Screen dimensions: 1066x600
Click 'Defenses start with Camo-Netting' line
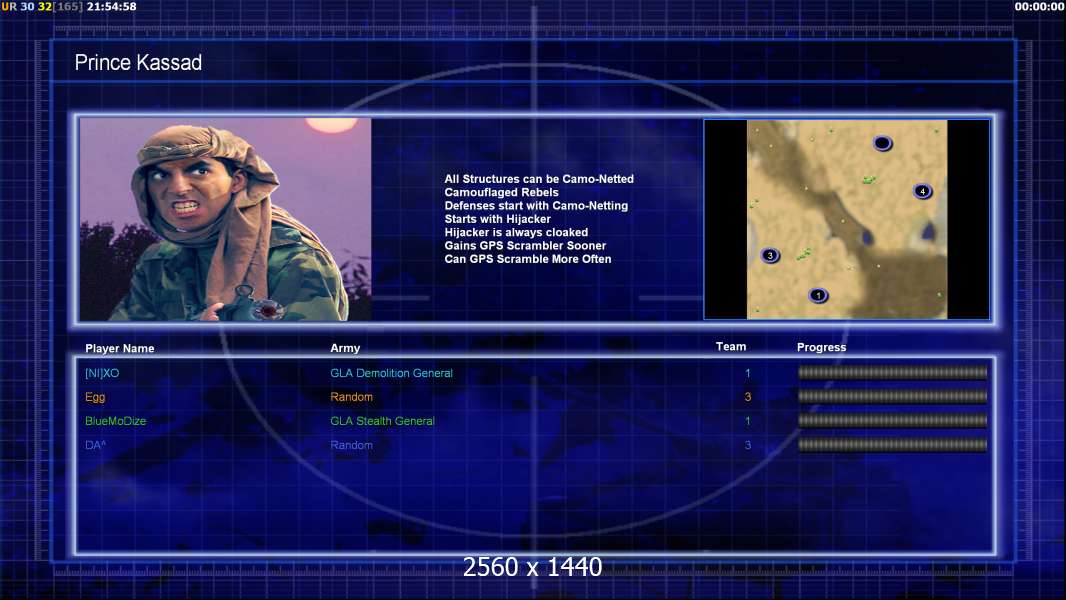[536, 205]
